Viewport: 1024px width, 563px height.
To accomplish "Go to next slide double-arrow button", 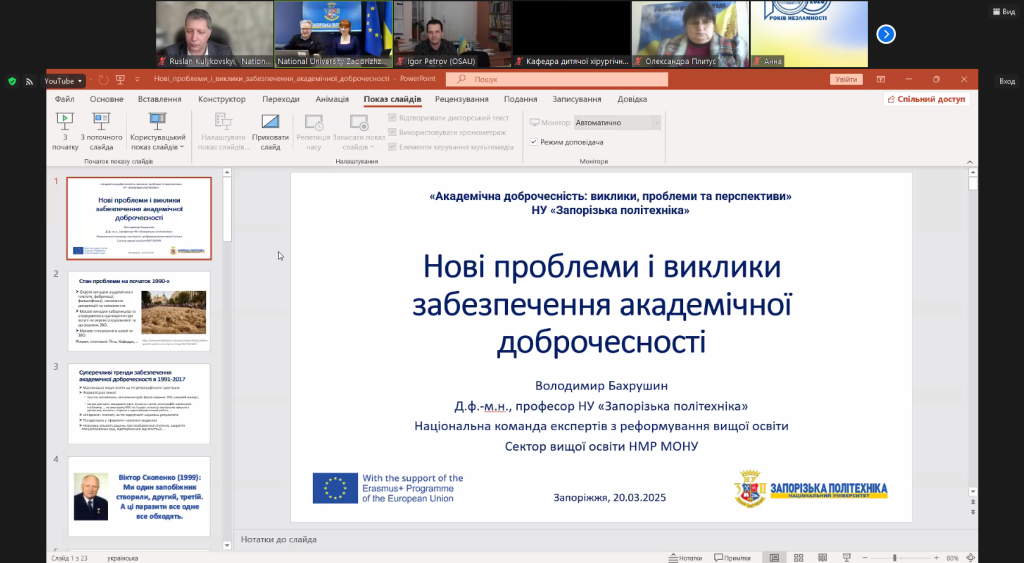I will click(973, 513).
